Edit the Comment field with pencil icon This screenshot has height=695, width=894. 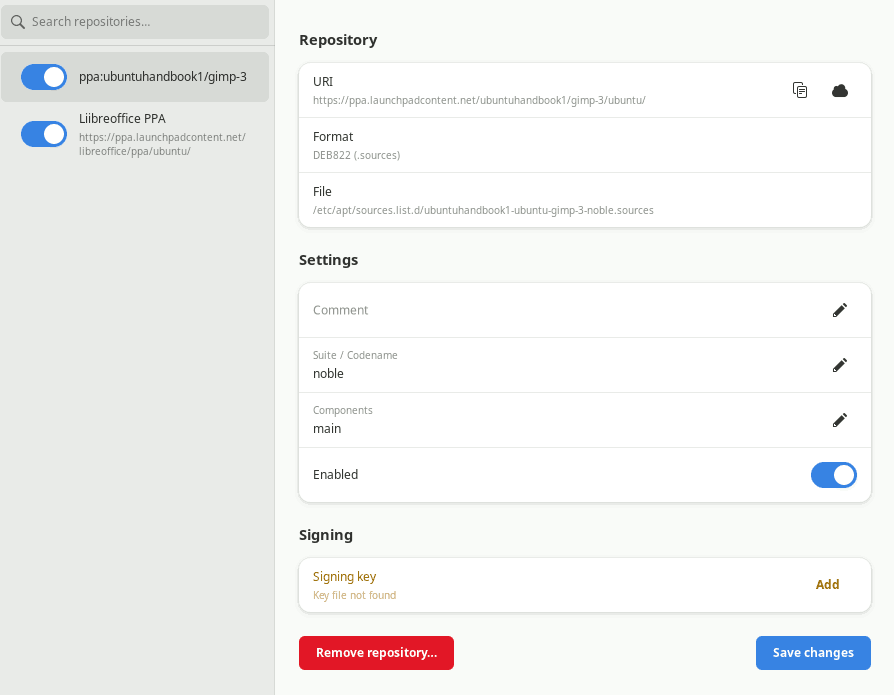point(840,310)
